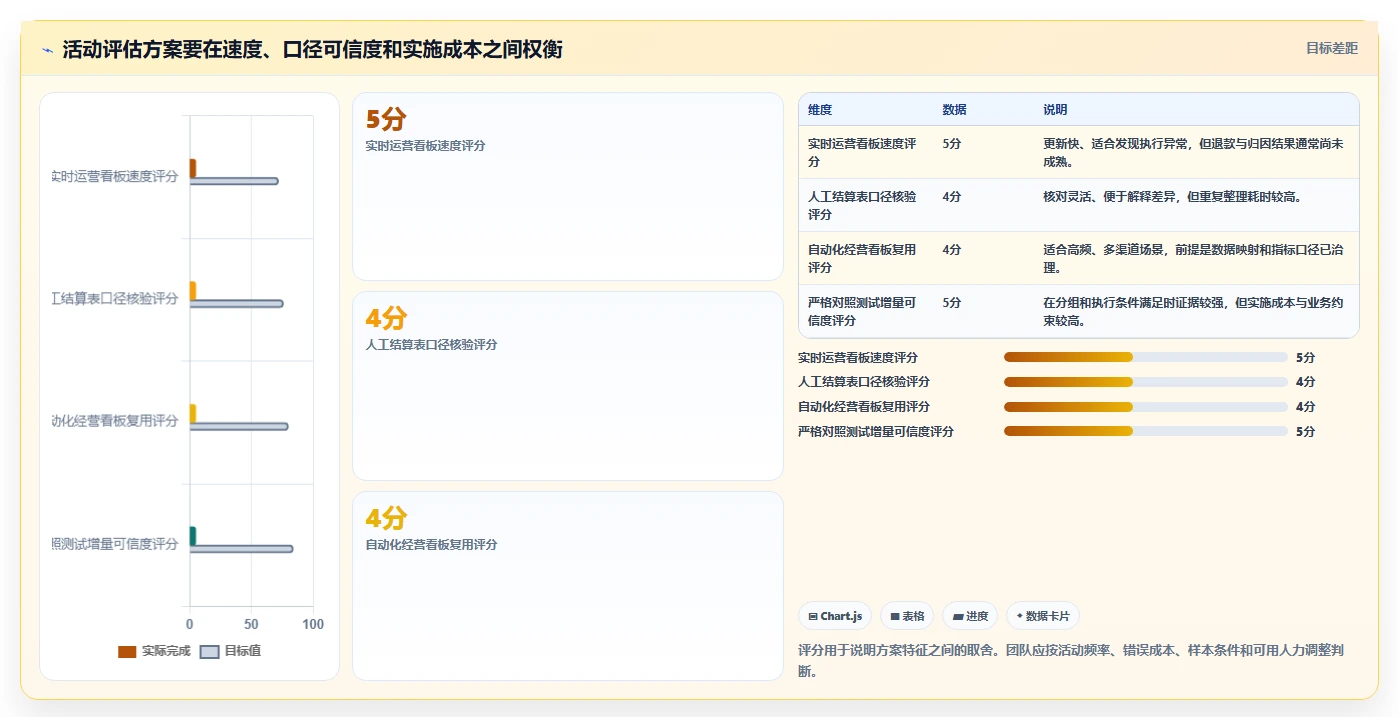
Task: Click the progress list label 严格对照测试增量可信度评分
Action: [876, 431]
